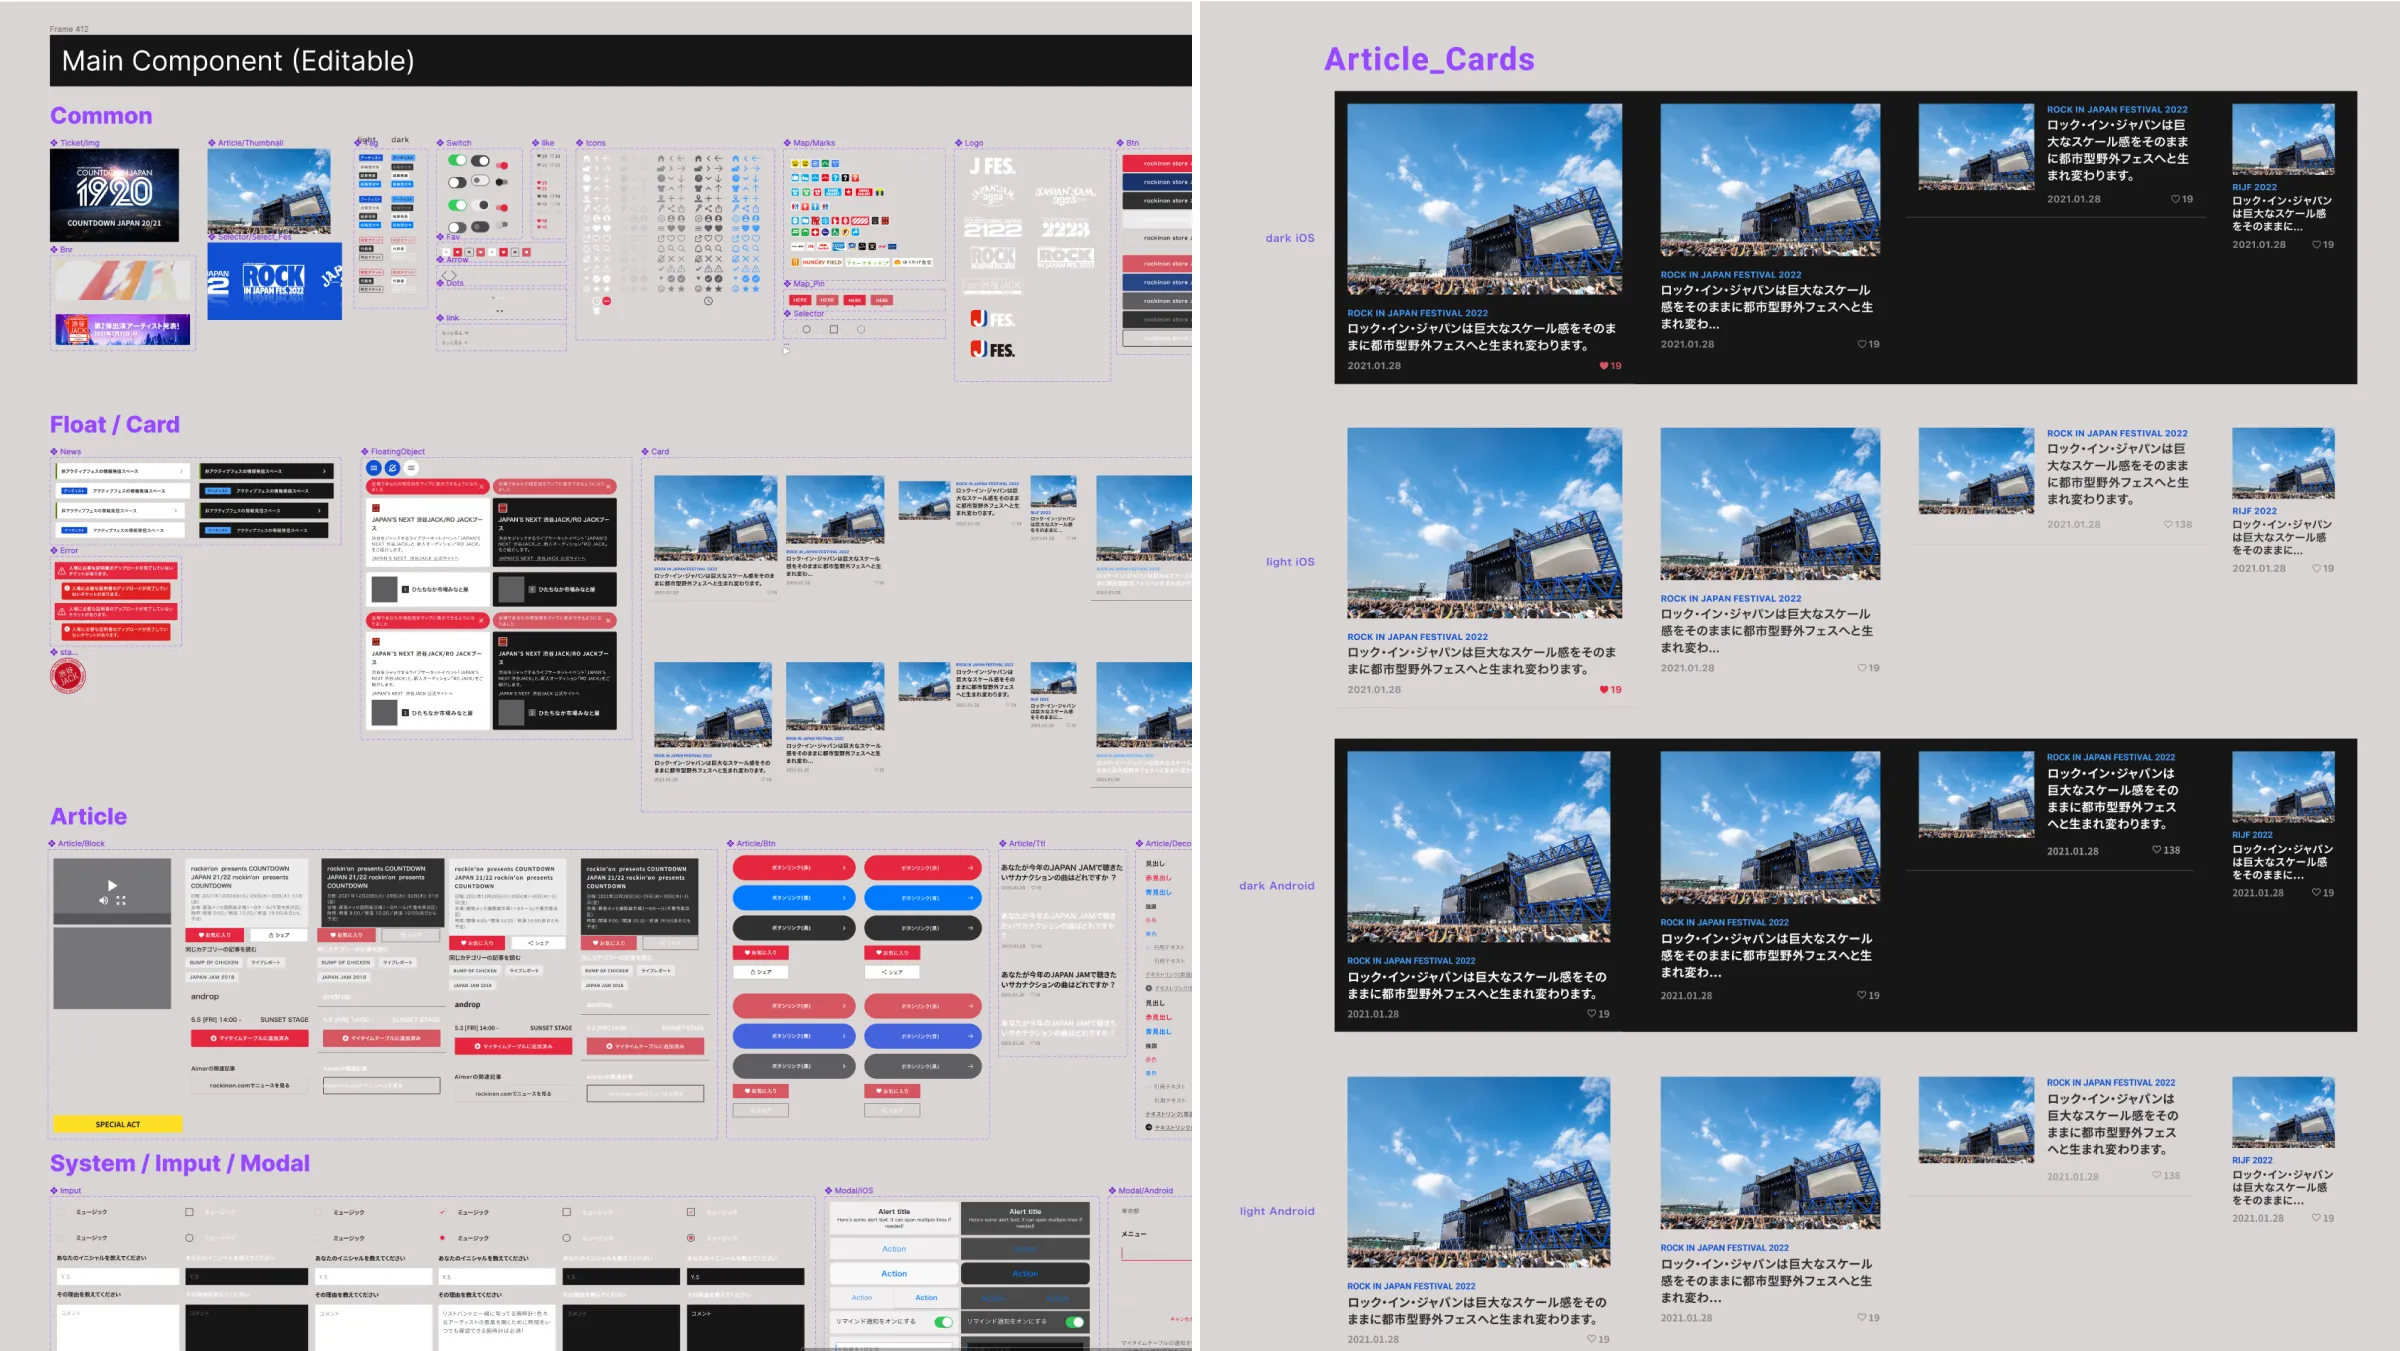Image resolution: width=2400 pixels, height=1351 pixels.
Task: Click the red J FES logo
Action: pos(992,319)
